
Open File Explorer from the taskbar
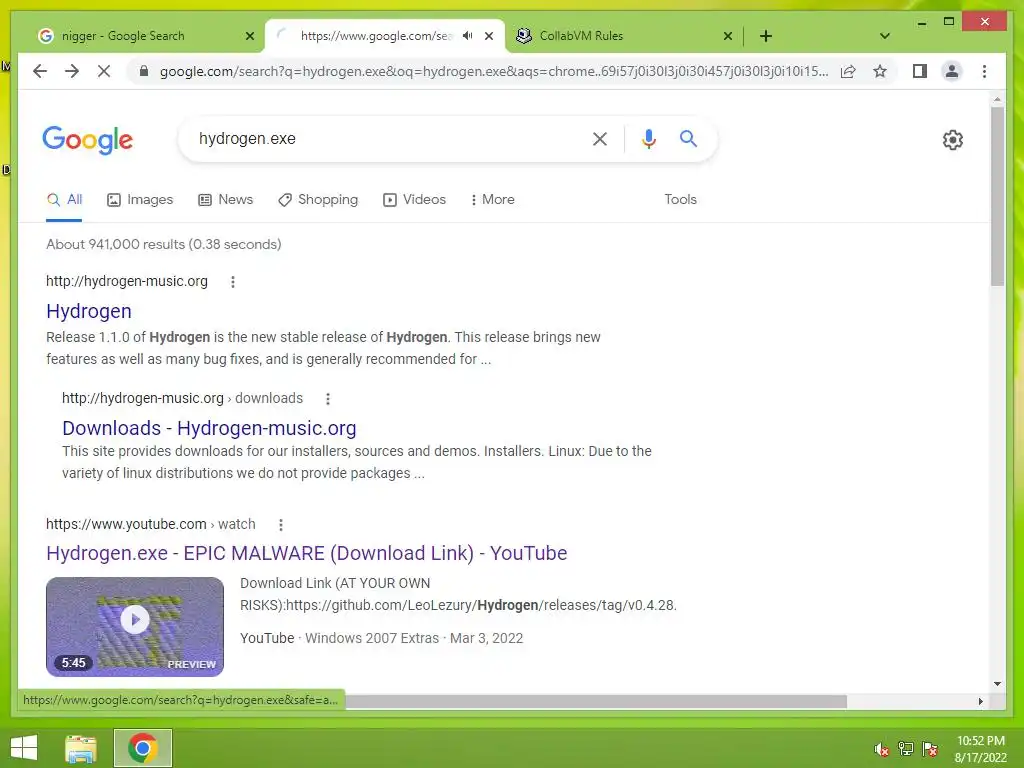pyautogui.click(x=81, y=748)
